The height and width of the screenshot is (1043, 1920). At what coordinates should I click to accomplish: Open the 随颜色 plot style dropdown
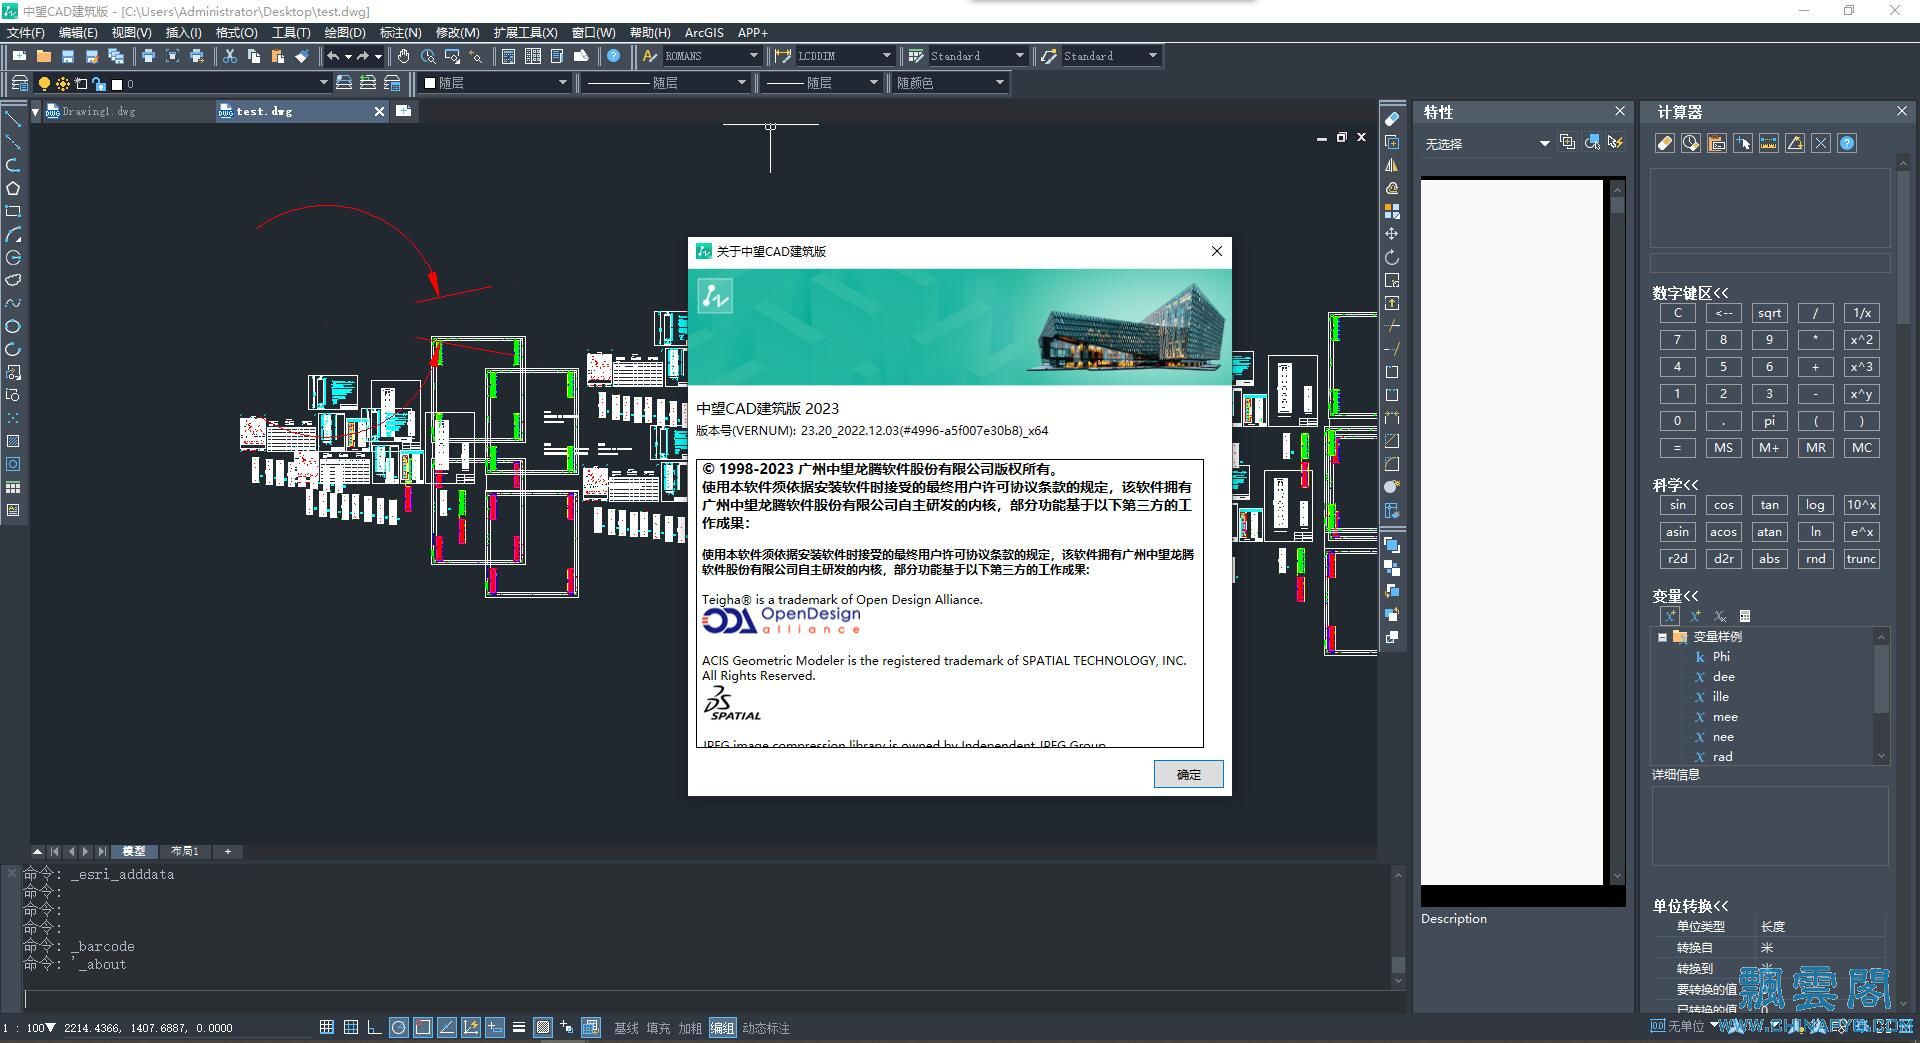[949, 83]
